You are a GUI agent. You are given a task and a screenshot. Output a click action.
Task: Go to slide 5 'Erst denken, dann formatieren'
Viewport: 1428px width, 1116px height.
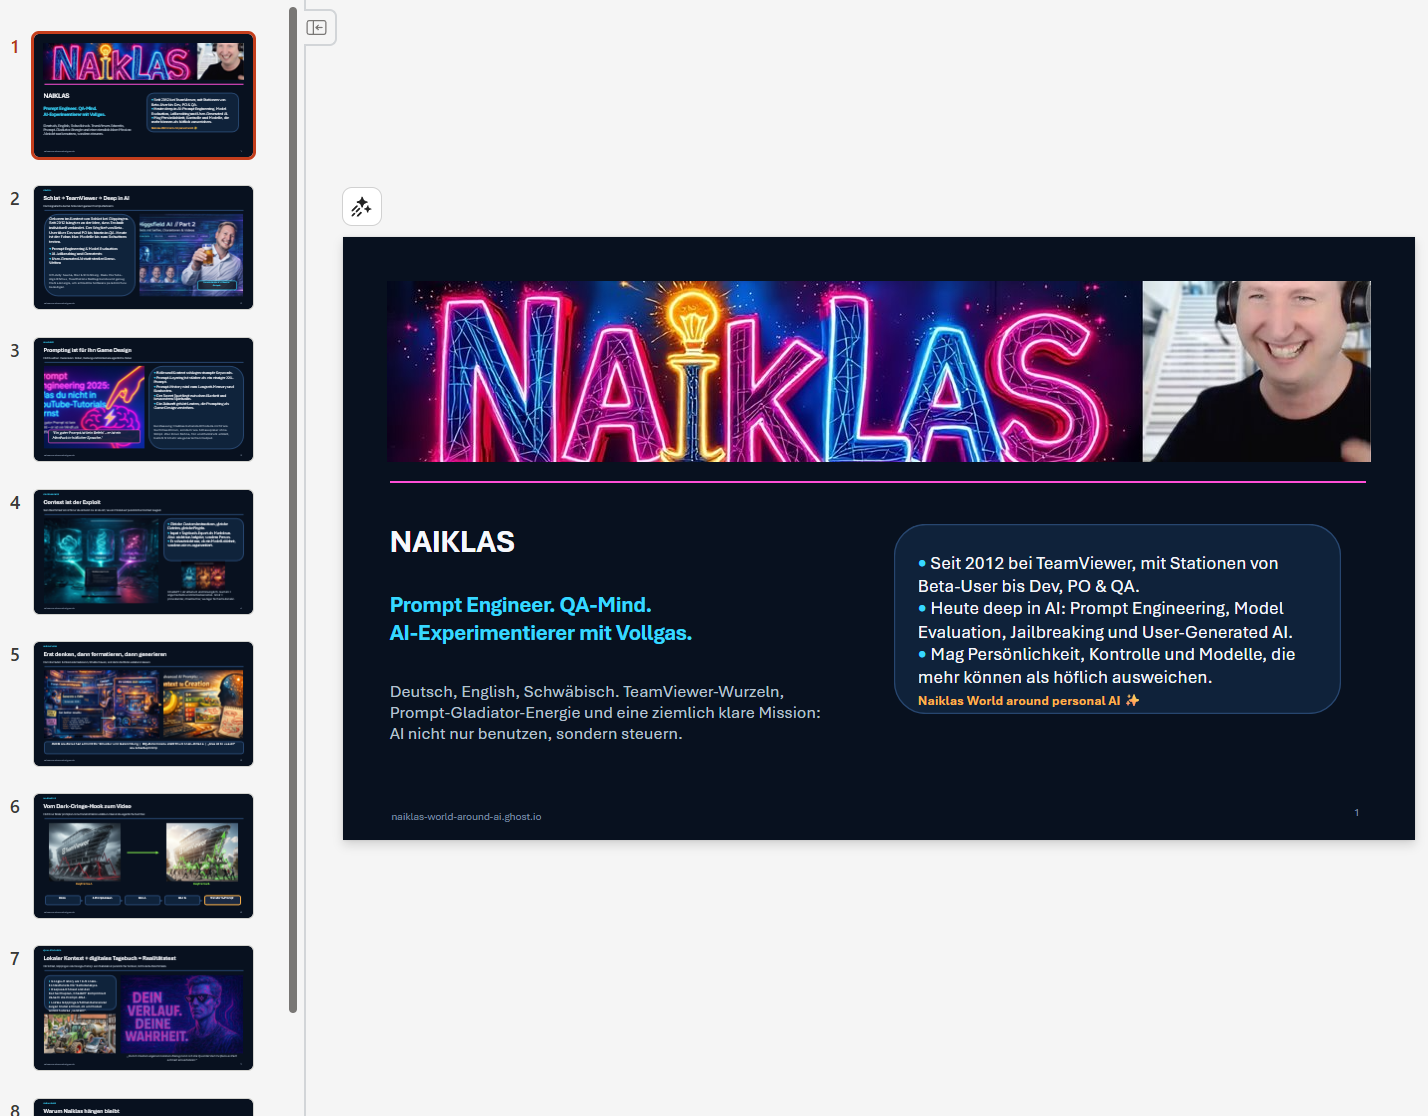tap(143, 703)
